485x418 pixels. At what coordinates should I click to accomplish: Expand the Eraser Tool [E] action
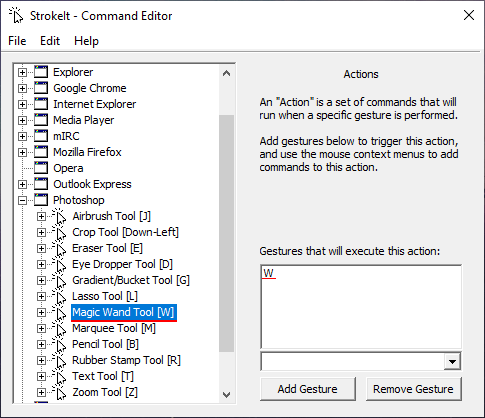pos(41,248)
